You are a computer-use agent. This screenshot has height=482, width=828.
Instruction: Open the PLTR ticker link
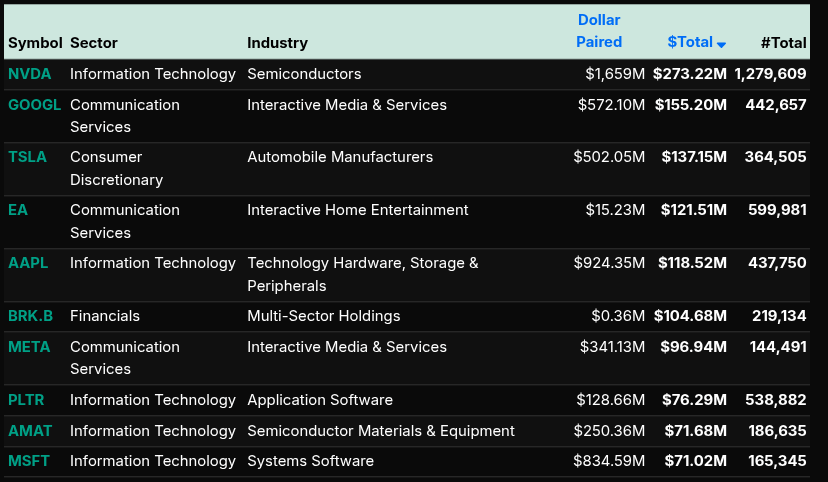coord(26,400)
